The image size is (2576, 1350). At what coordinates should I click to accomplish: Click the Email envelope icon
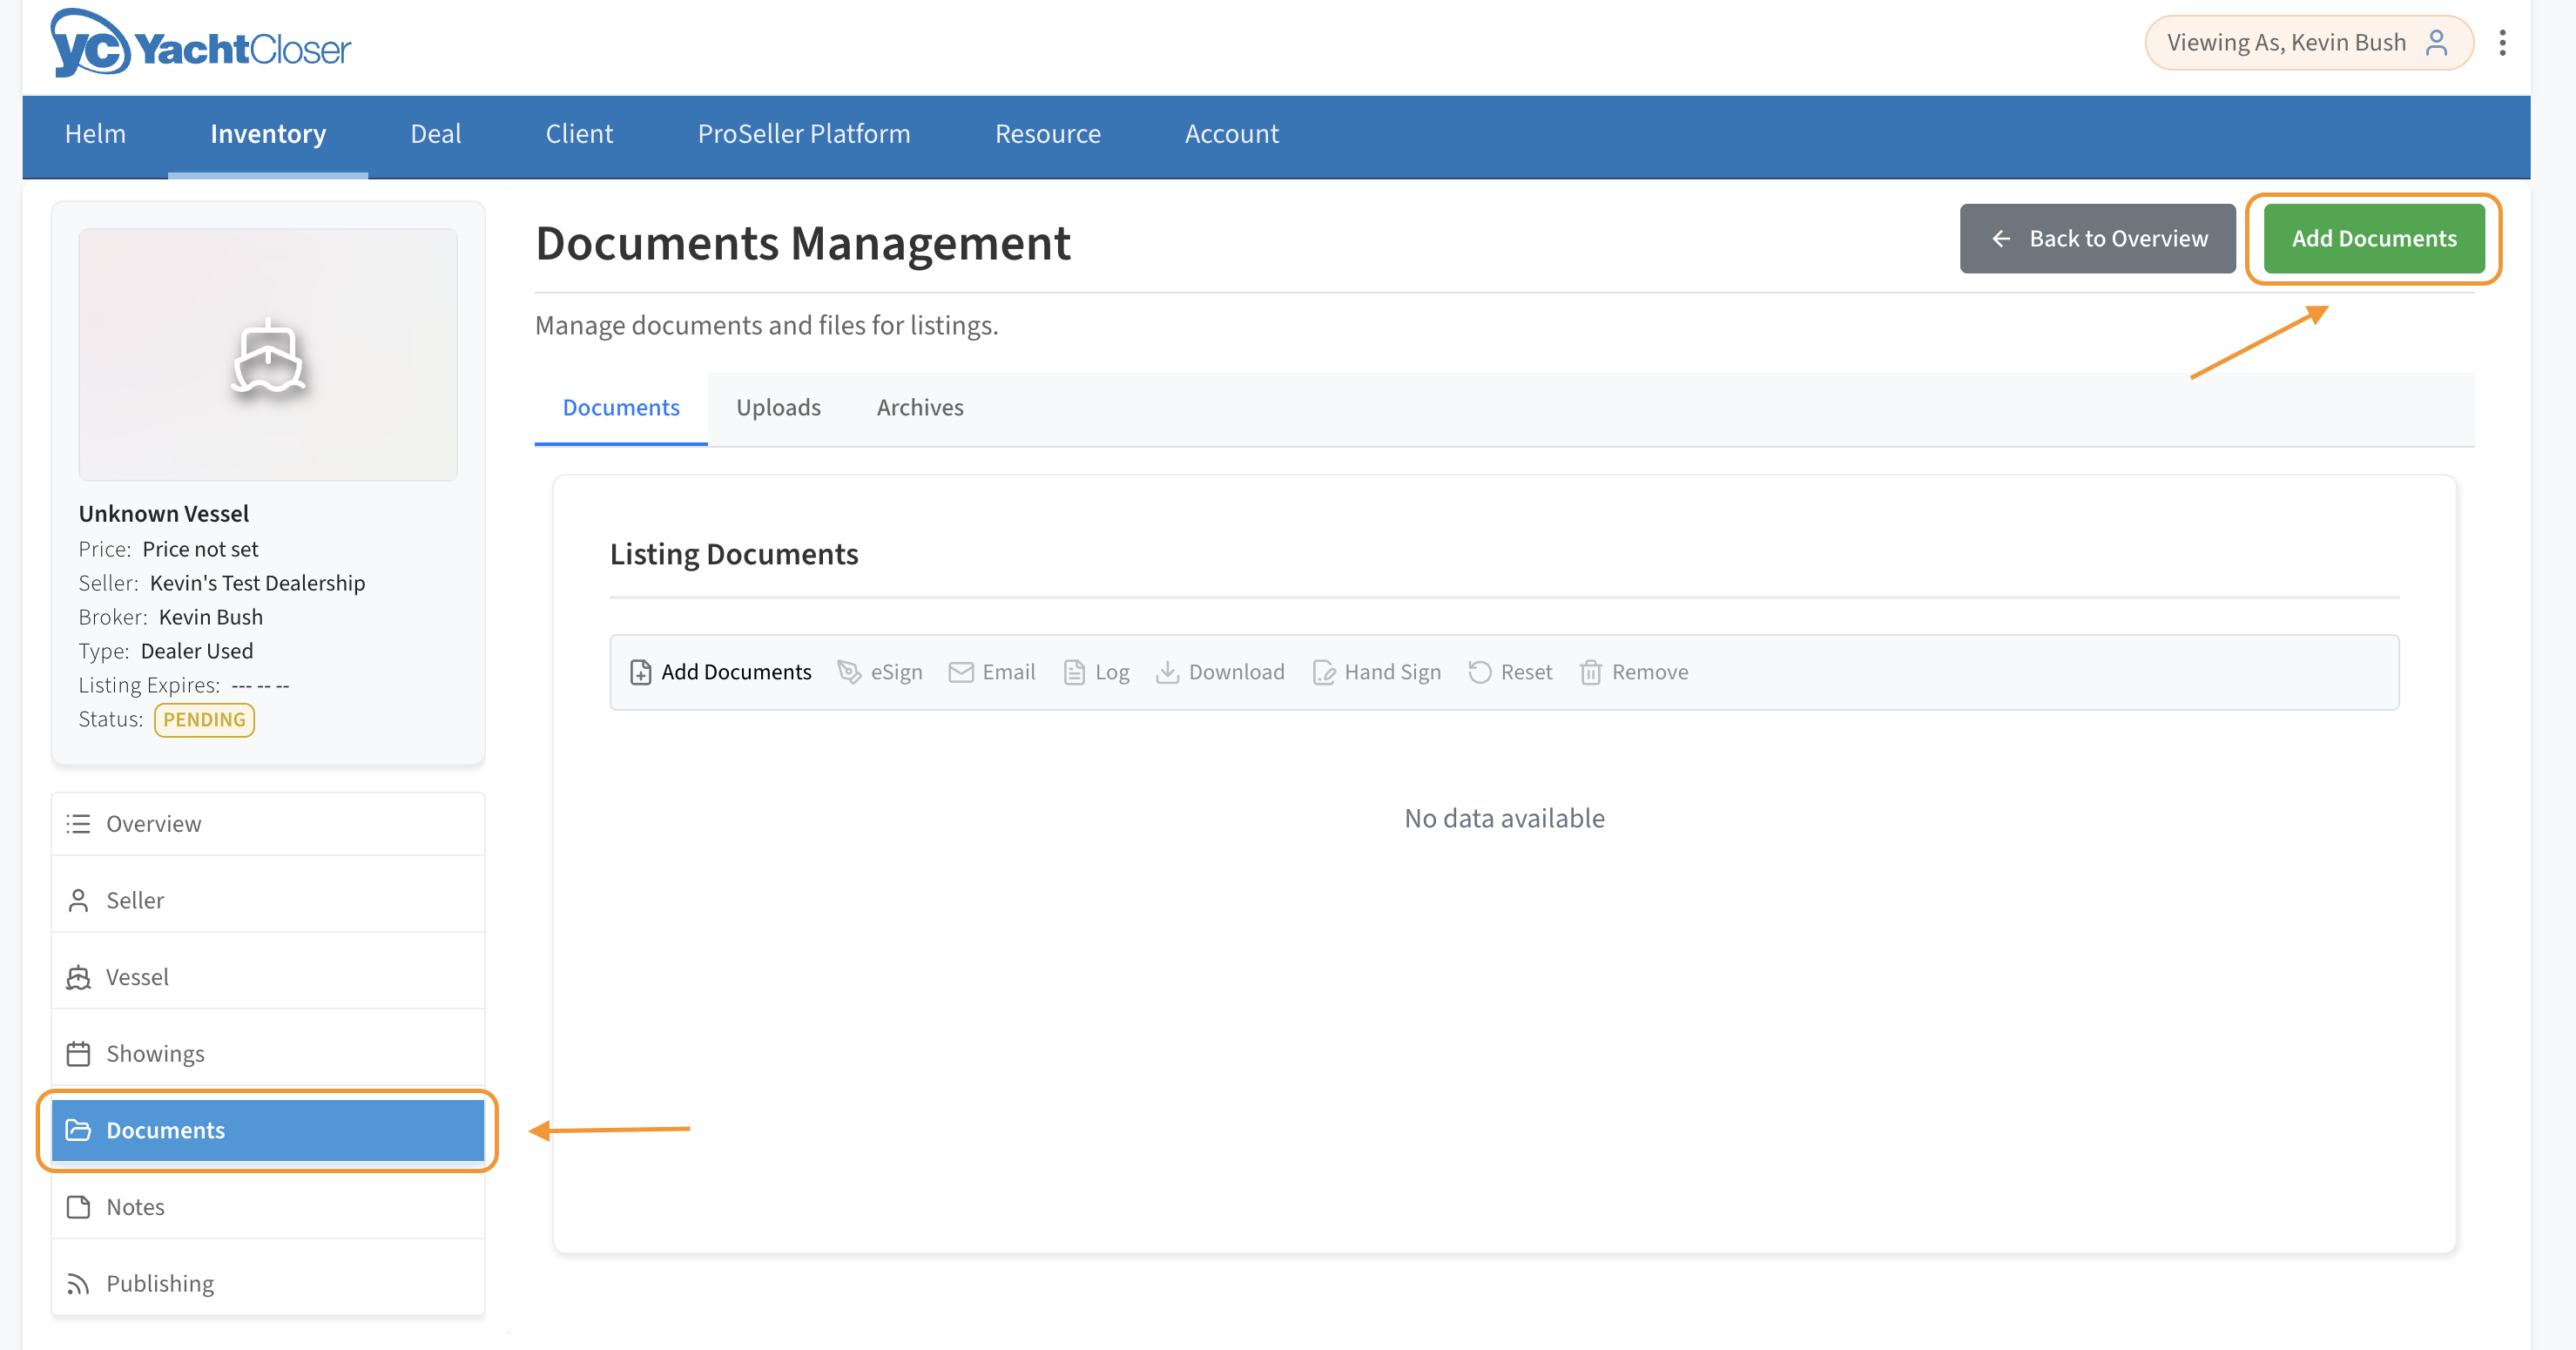(960, 672)
